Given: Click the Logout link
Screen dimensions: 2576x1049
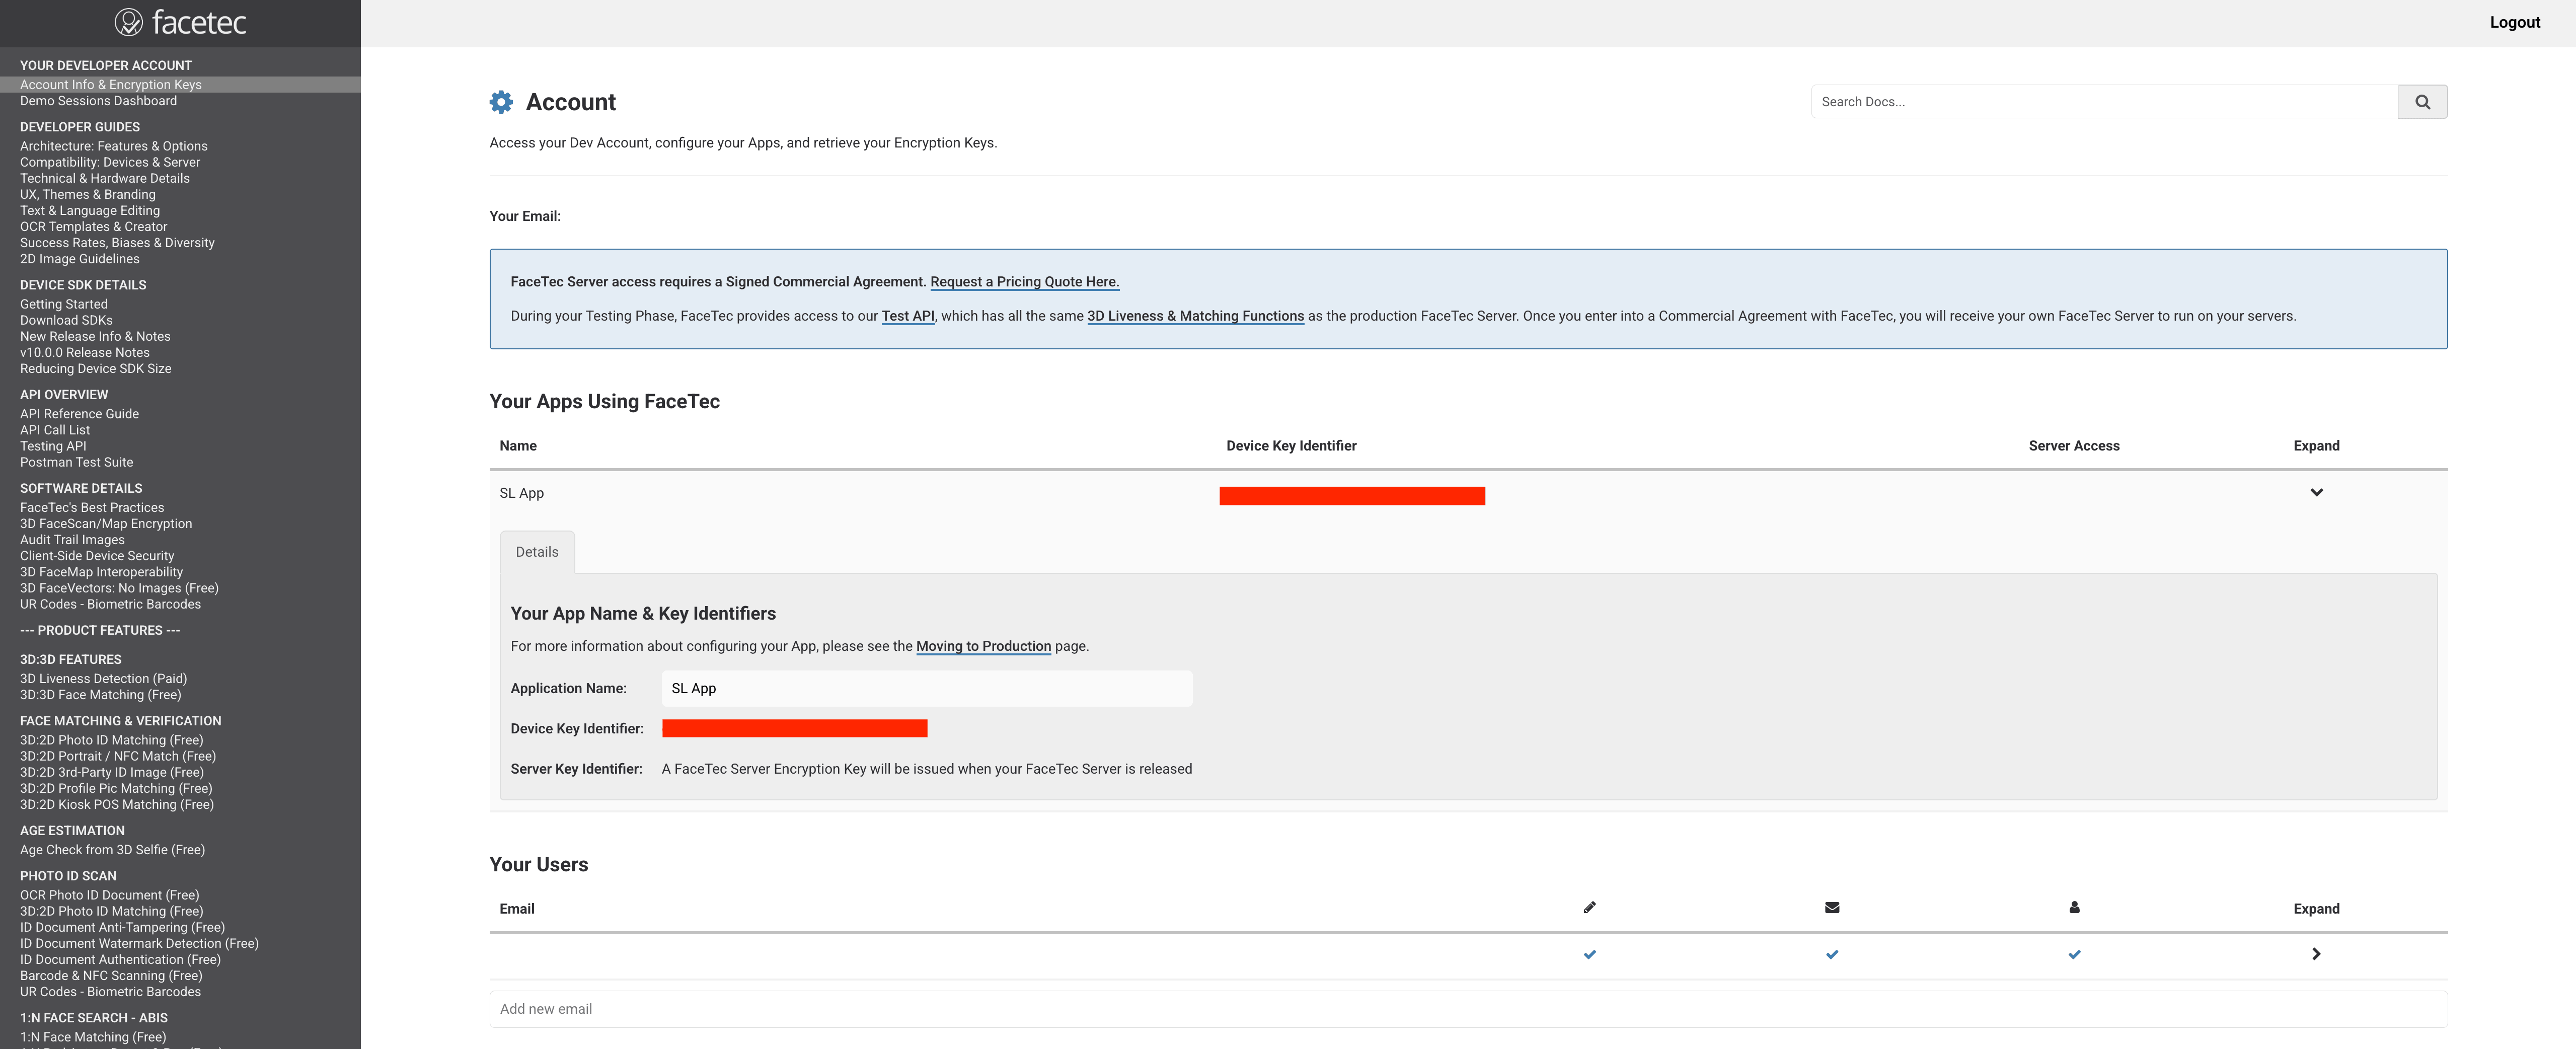Looking at the screenshot, I should coord(2514,22).
